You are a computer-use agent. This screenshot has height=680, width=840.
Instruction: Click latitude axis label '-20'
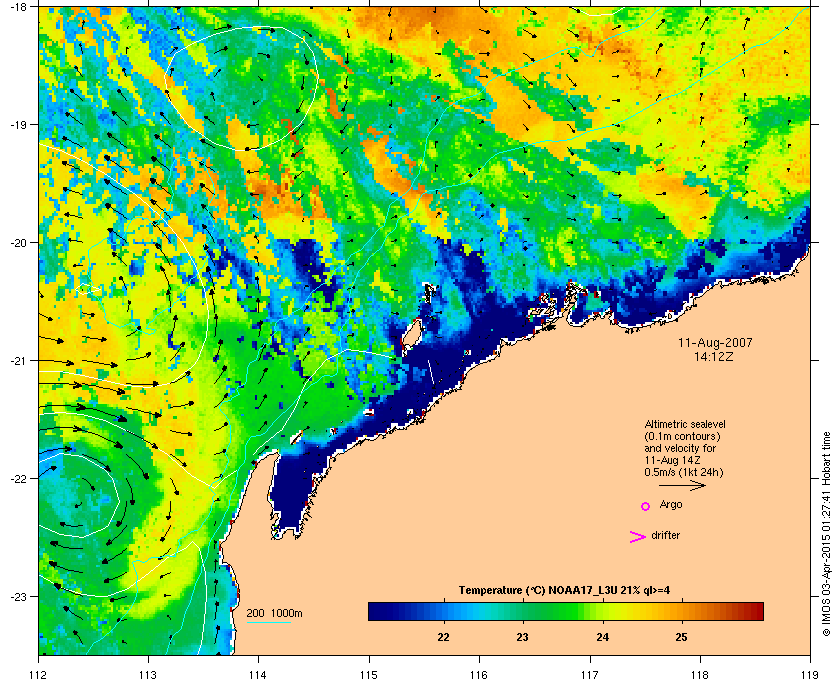[x=19, y=243]
